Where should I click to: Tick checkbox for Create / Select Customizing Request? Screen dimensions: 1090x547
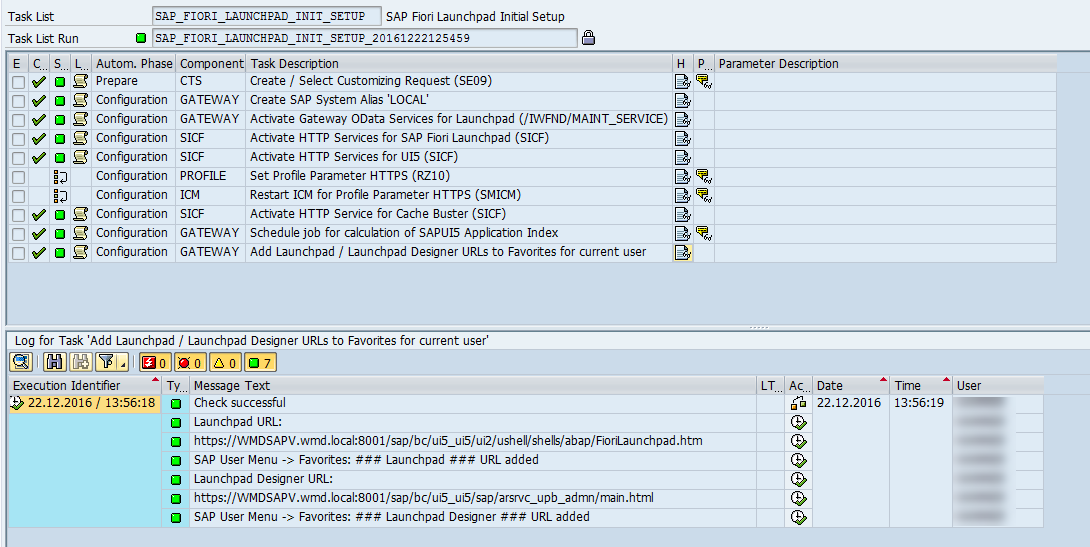tap(19, 81)
